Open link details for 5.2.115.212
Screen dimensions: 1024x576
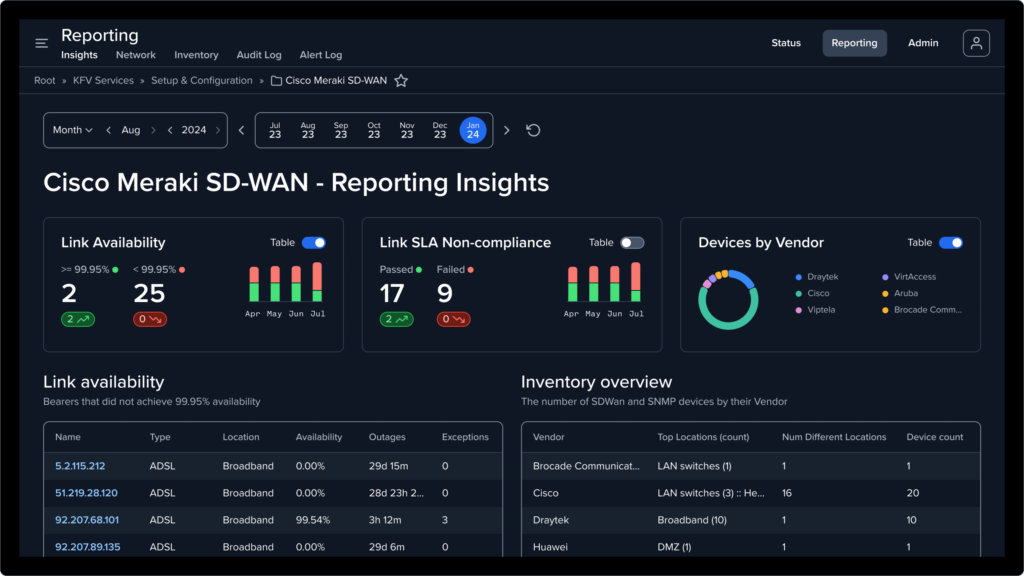tap(78, 466)
